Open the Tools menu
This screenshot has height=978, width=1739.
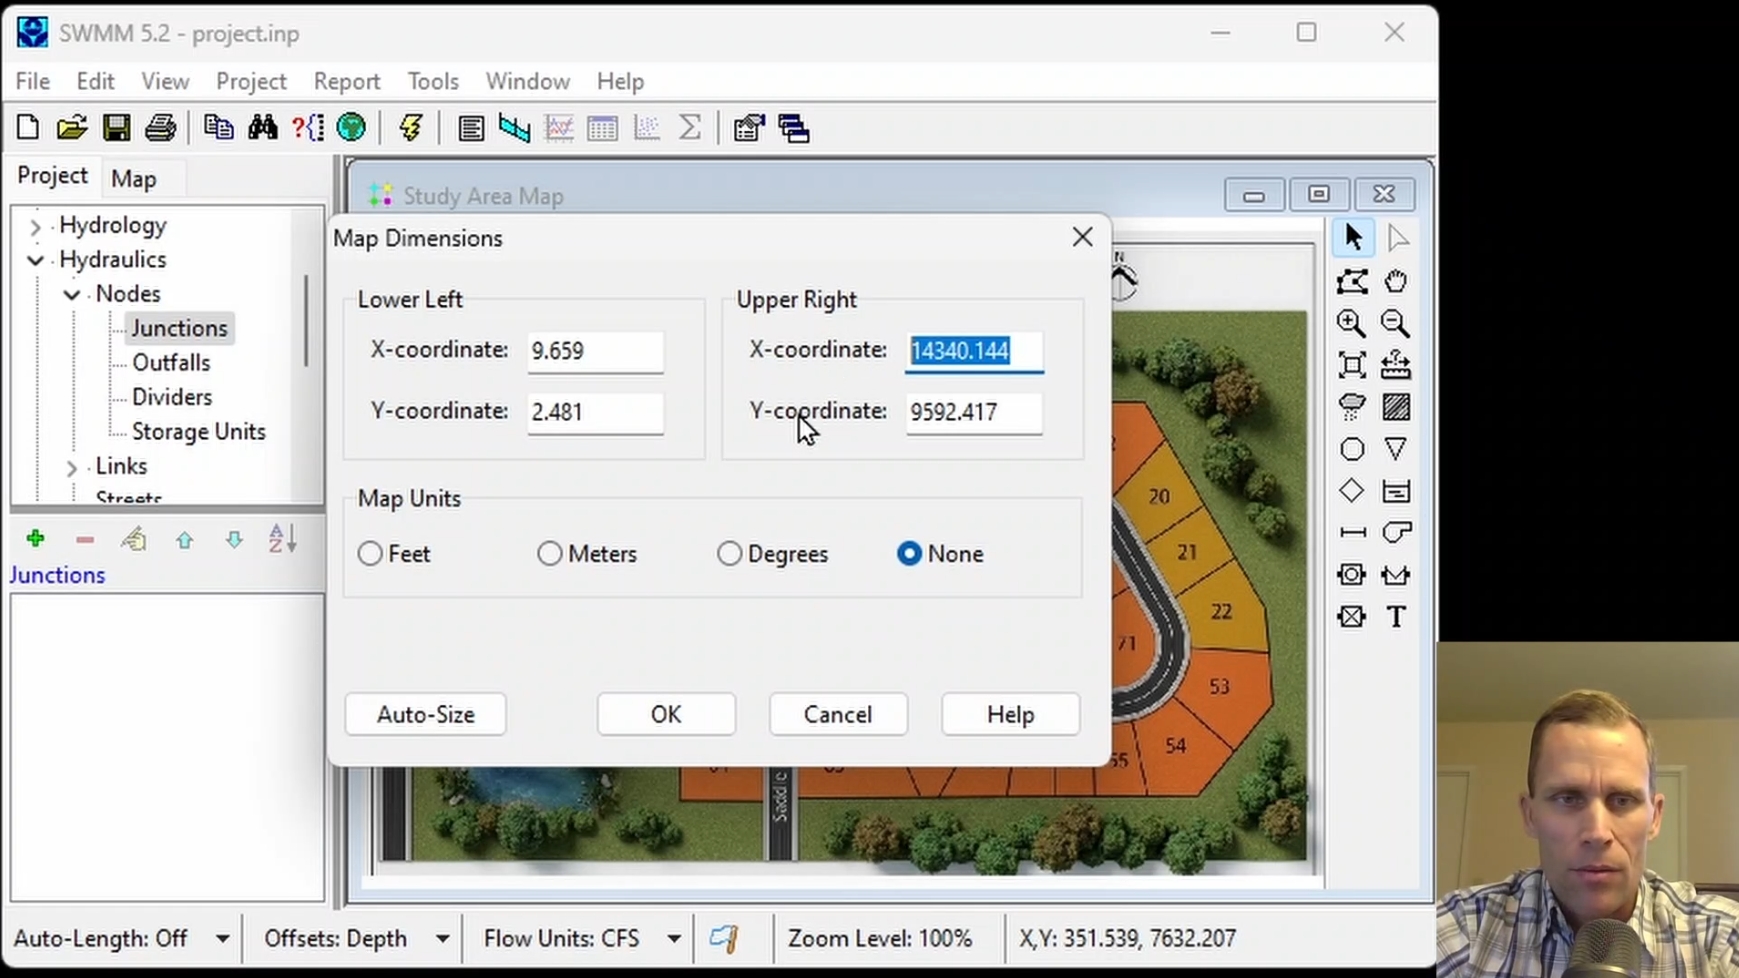click(433, 81)
